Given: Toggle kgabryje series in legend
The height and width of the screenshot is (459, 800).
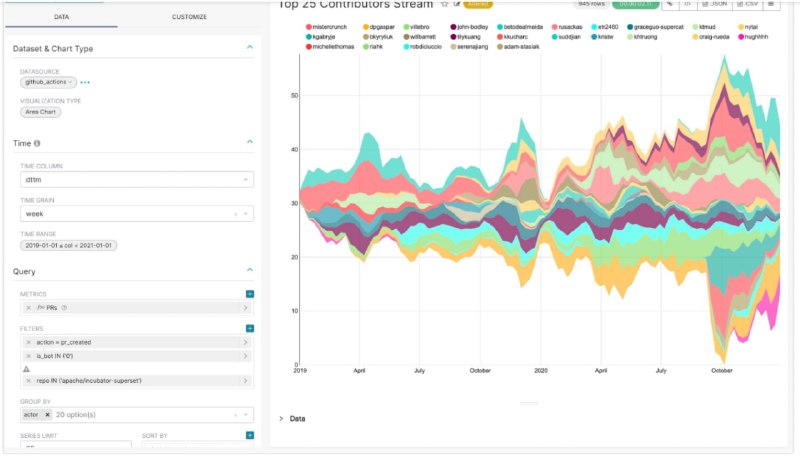Looking at the screenshot, I should (x=320, y=37).
